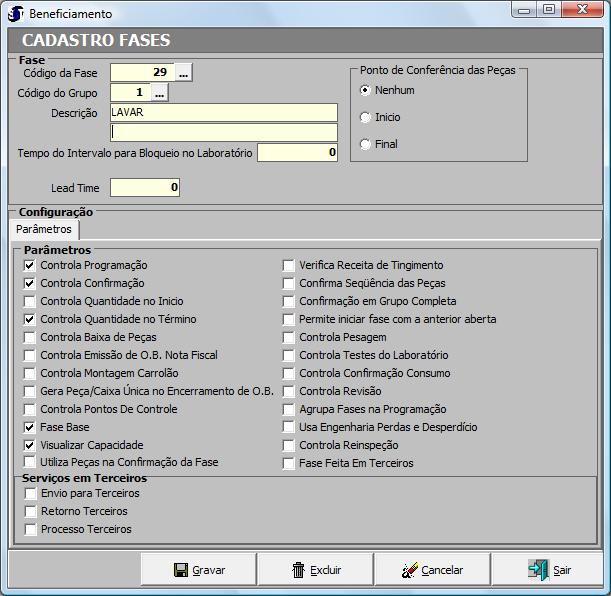The height and width of the screenshot is (596, 611).
Task: Click the Cancelar pencil icon
Action: (x=409, y=570)
